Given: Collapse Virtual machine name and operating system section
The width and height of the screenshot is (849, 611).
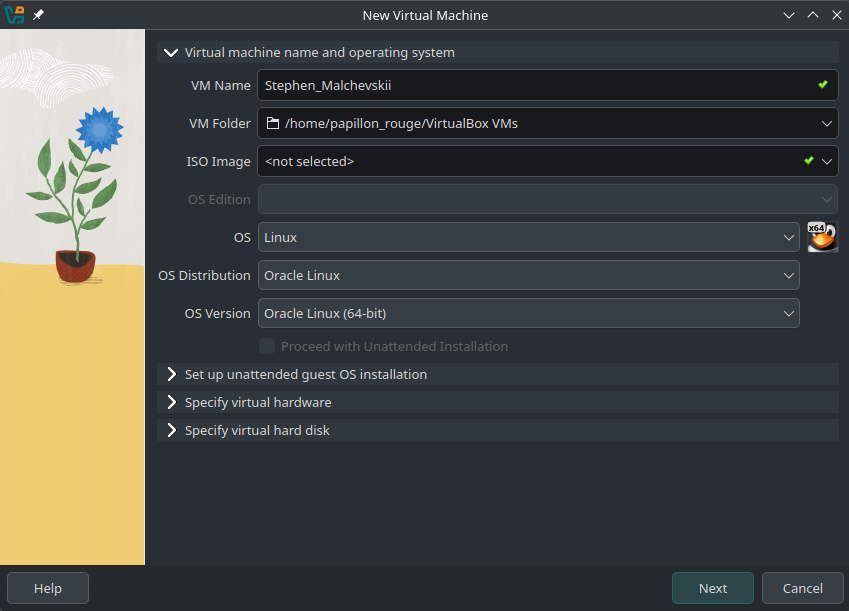Looking at the screenshot, I should pos(171,53).
